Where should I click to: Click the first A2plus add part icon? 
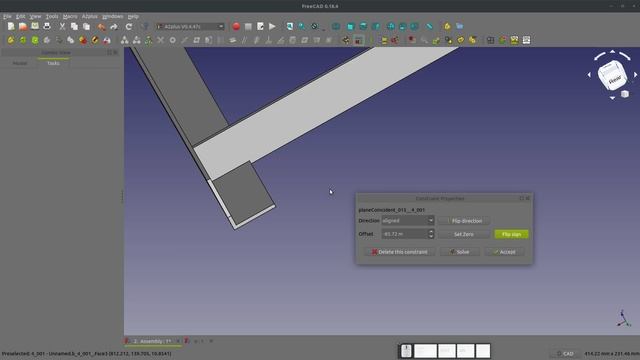click(11, 40)
